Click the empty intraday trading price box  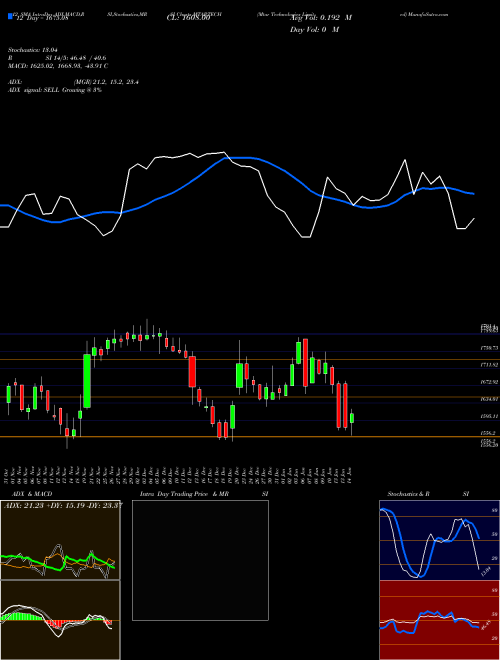pyautogui.click(x=200, y=560)
